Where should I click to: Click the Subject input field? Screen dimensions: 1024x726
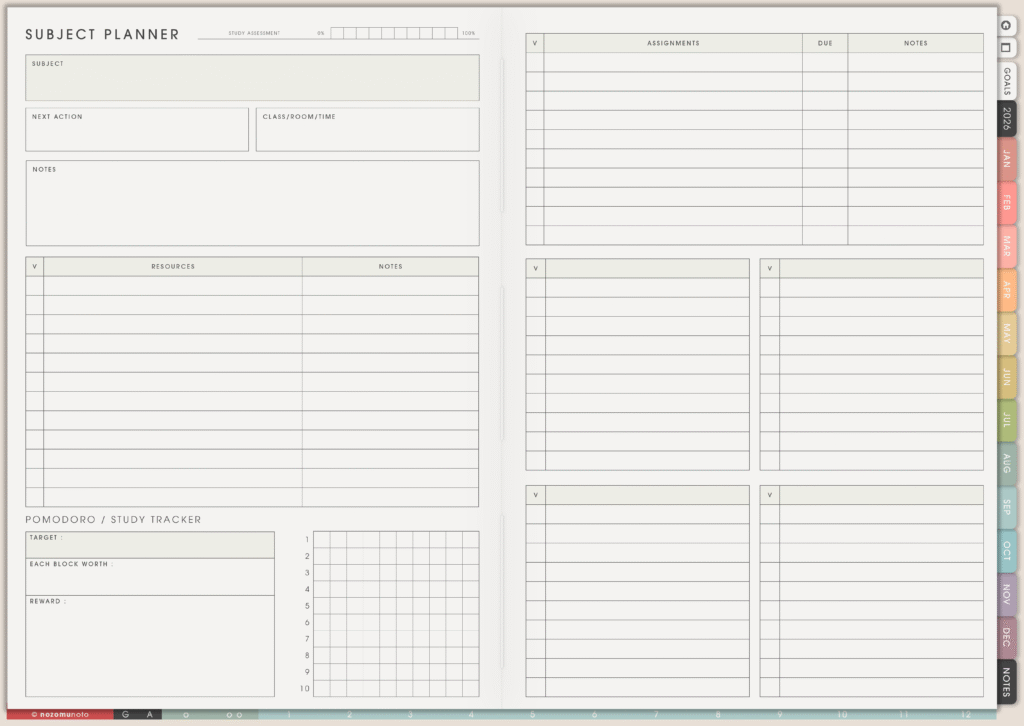[x=252, y=80]
